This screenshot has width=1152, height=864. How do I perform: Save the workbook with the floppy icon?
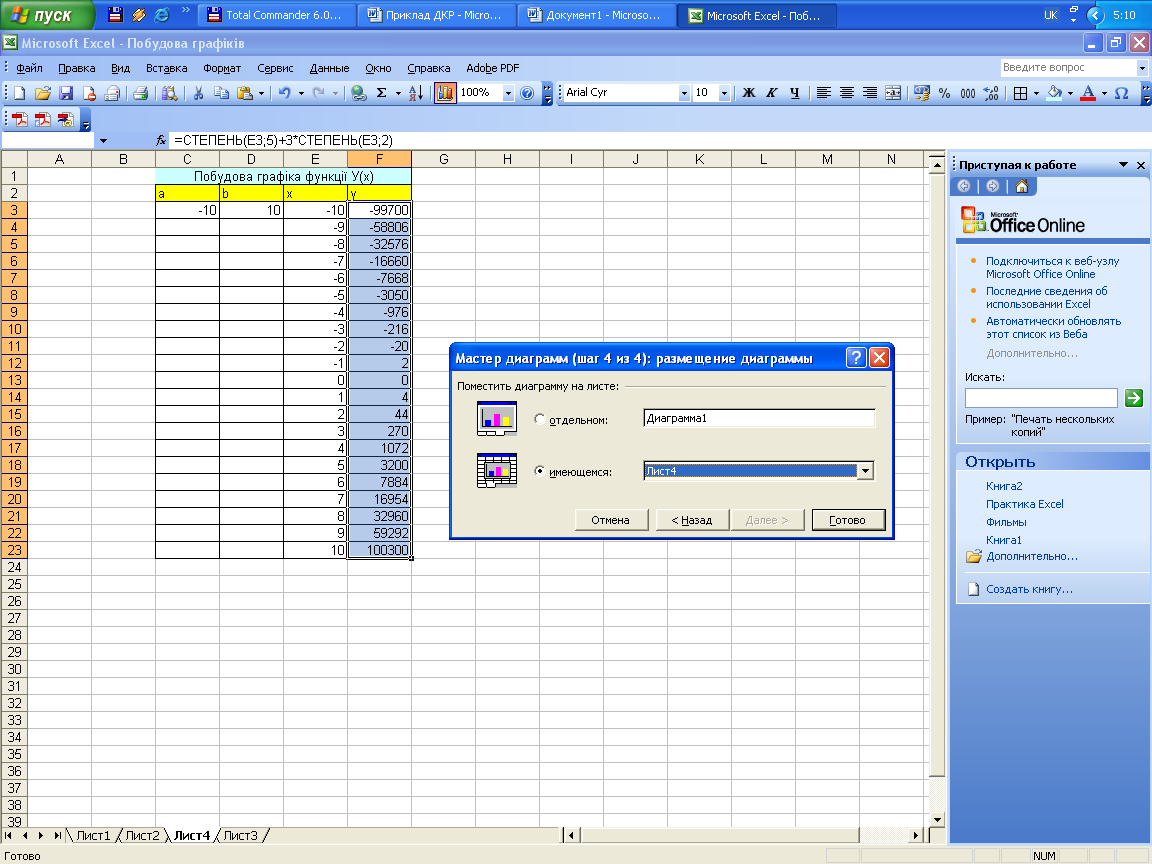[x=66, y=93]
